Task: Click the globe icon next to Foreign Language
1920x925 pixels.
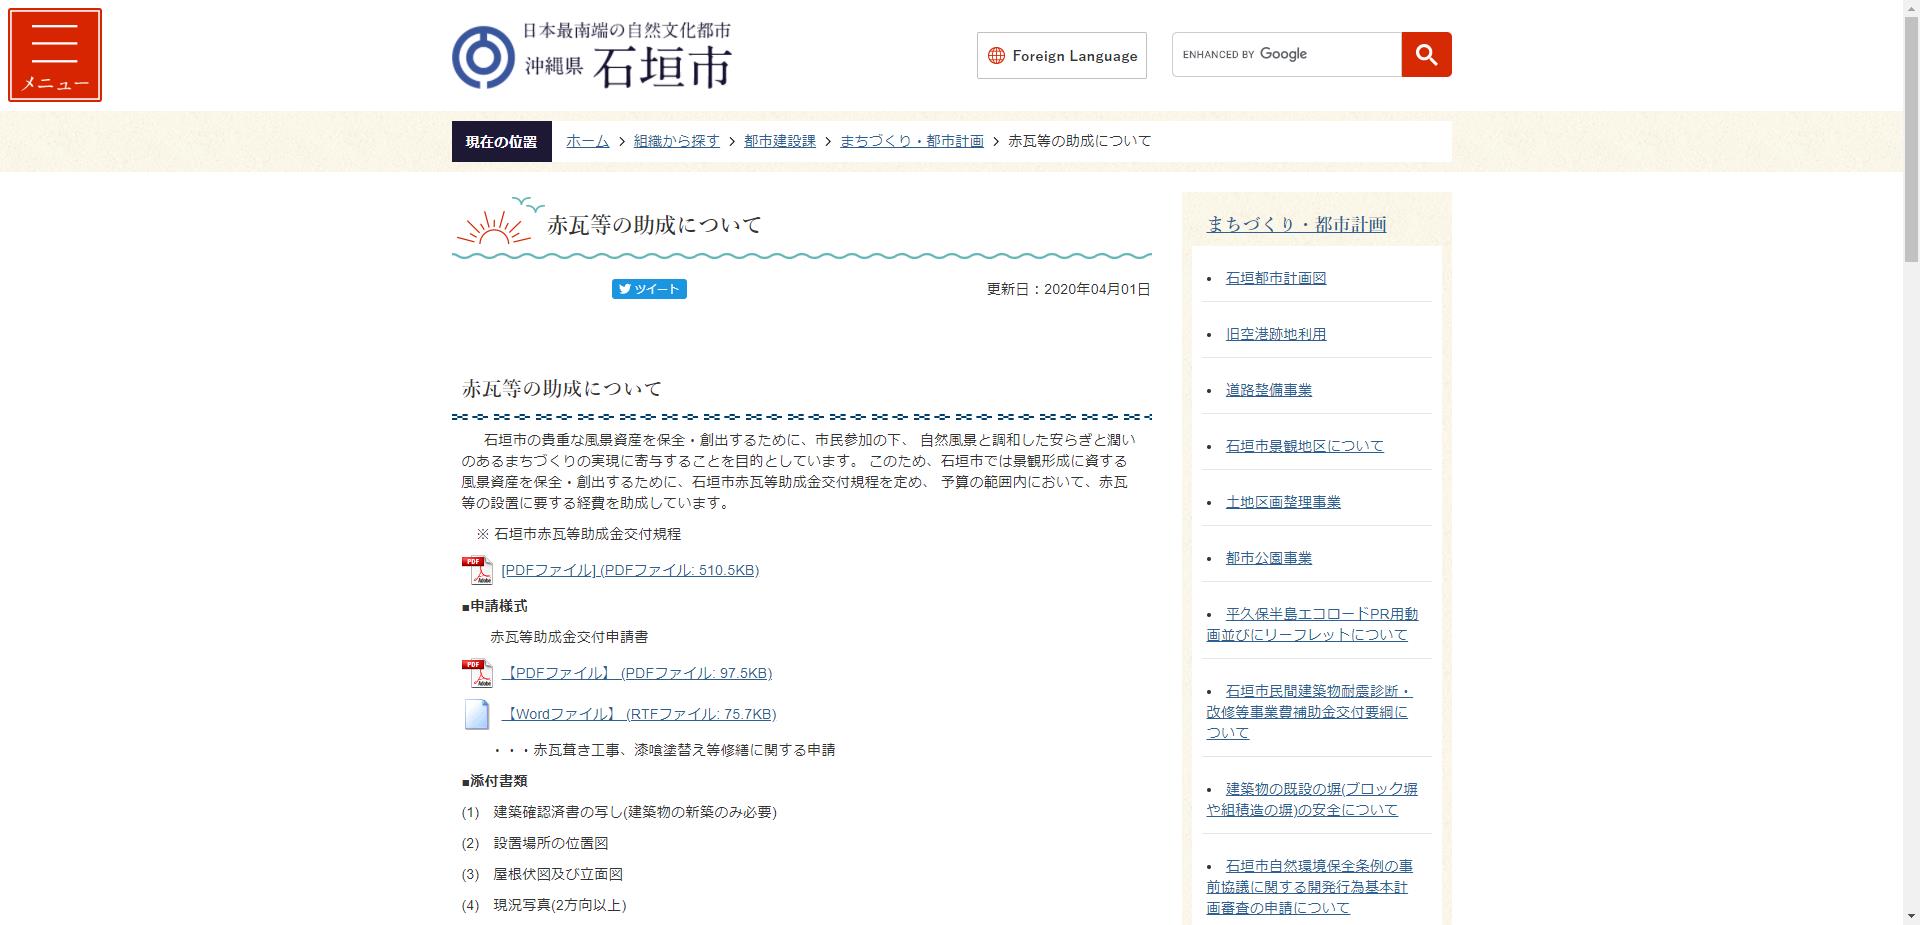Action: point(996,56)
